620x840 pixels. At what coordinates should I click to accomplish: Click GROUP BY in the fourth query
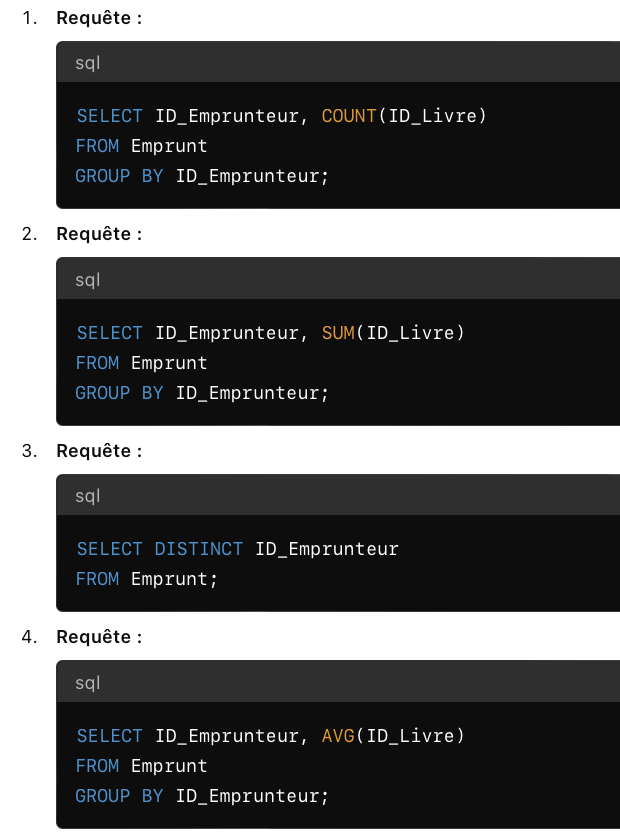(x=119, y=796)
